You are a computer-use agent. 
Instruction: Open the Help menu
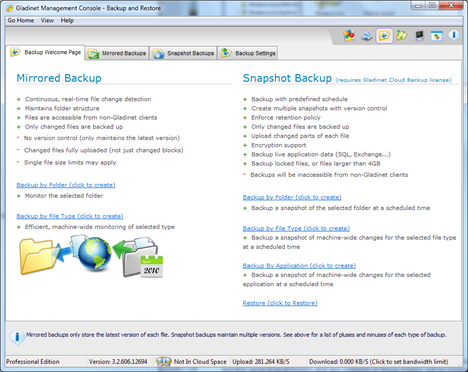(x=67, y=20)
